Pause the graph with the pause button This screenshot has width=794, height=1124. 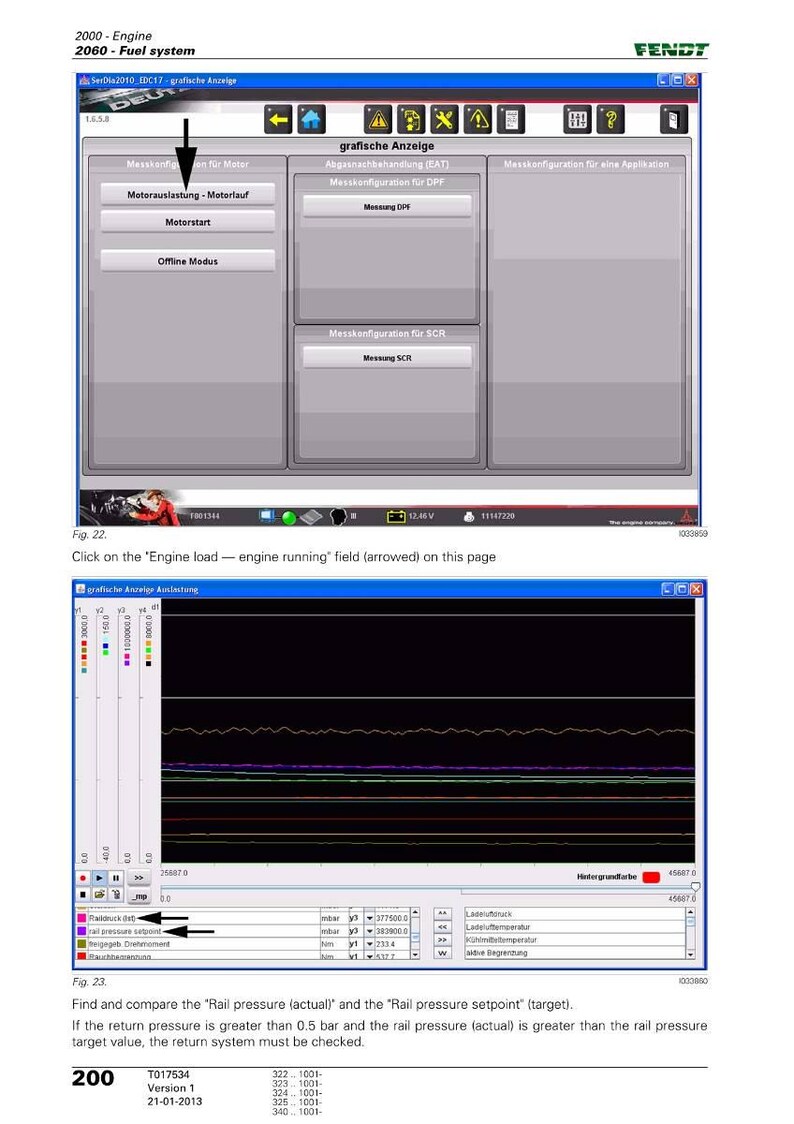(x=115, y=877)
